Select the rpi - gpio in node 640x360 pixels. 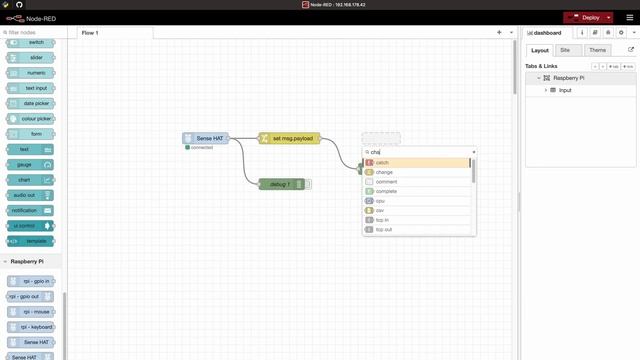[31, 281]
